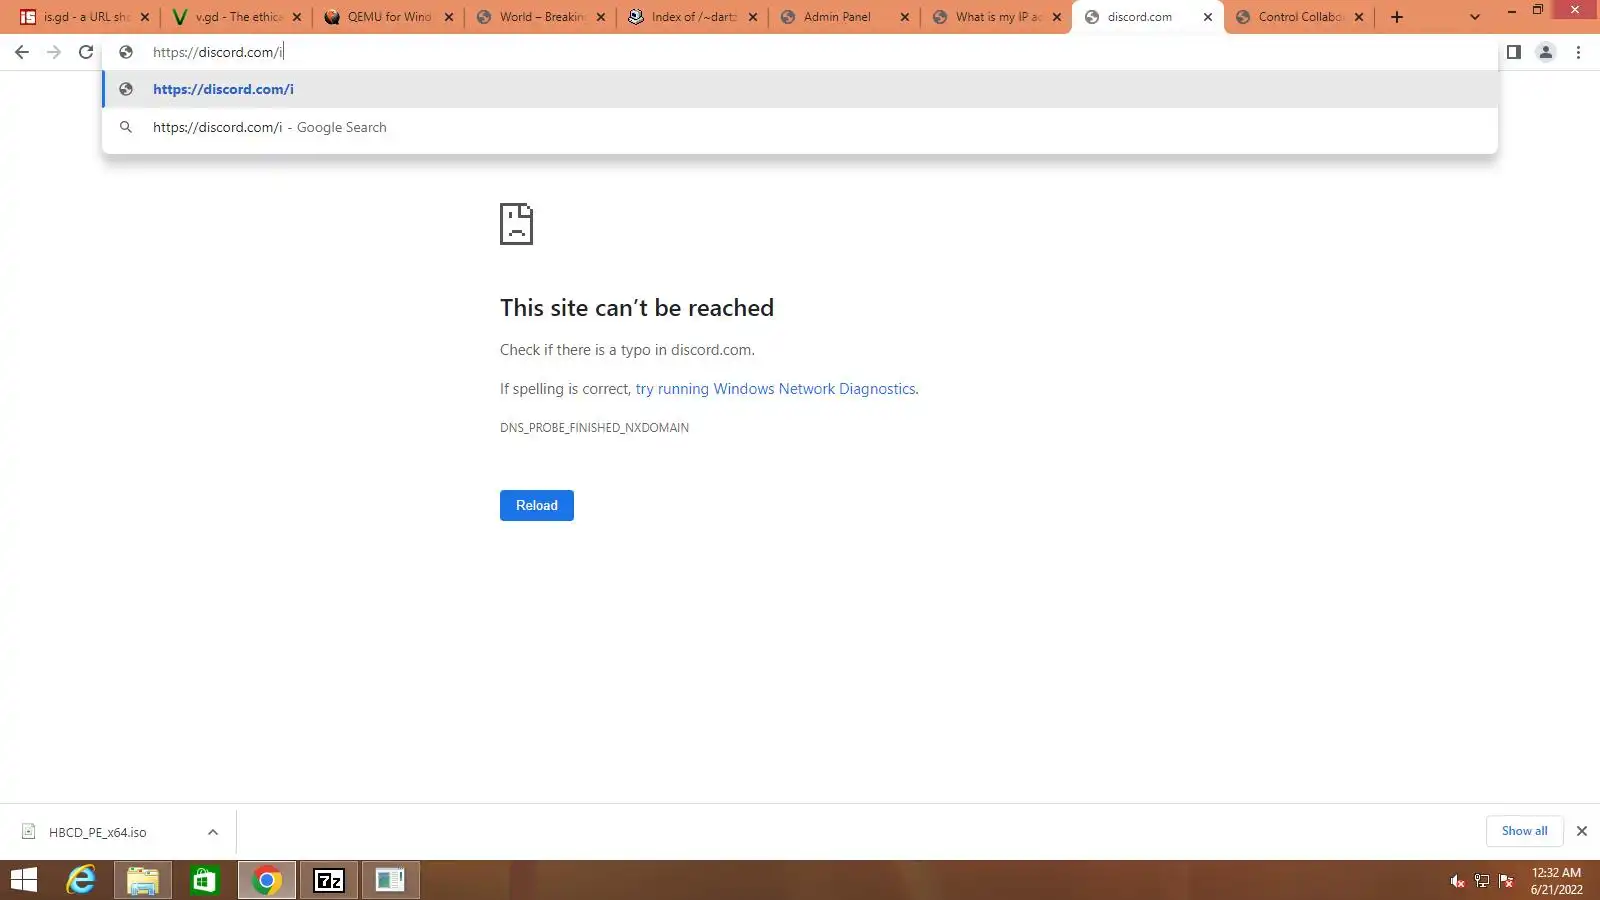Open the network tray icon
The width and height of the screenshot is (1600, 900).
[1482, 881]
